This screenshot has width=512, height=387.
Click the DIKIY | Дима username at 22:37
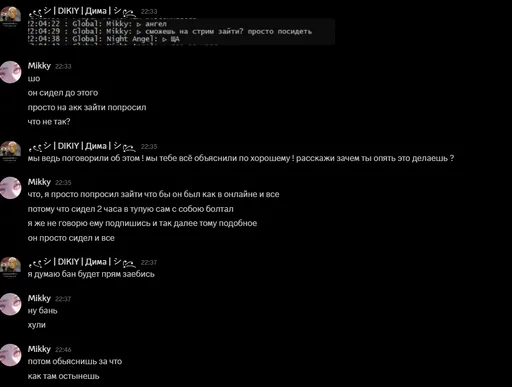pos(82,262)
